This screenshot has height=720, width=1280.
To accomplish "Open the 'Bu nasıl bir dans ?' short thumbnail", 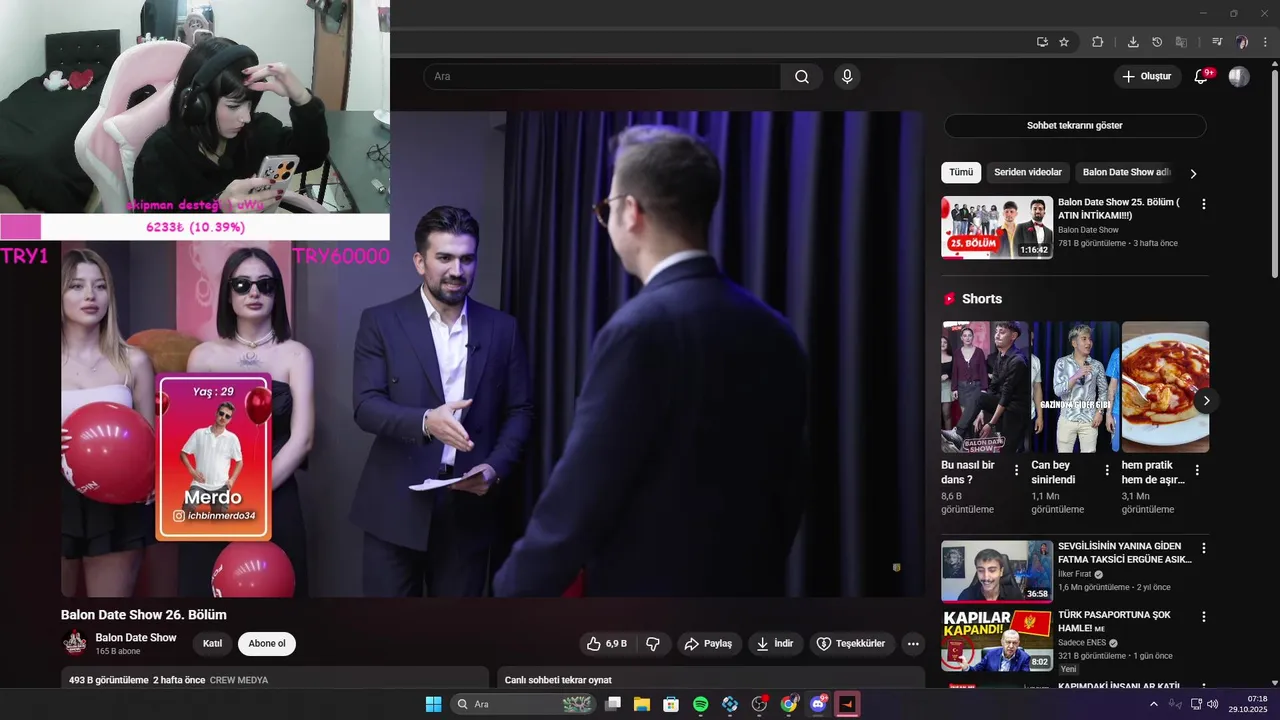I will pyautogui.click(x=985, y=387).
